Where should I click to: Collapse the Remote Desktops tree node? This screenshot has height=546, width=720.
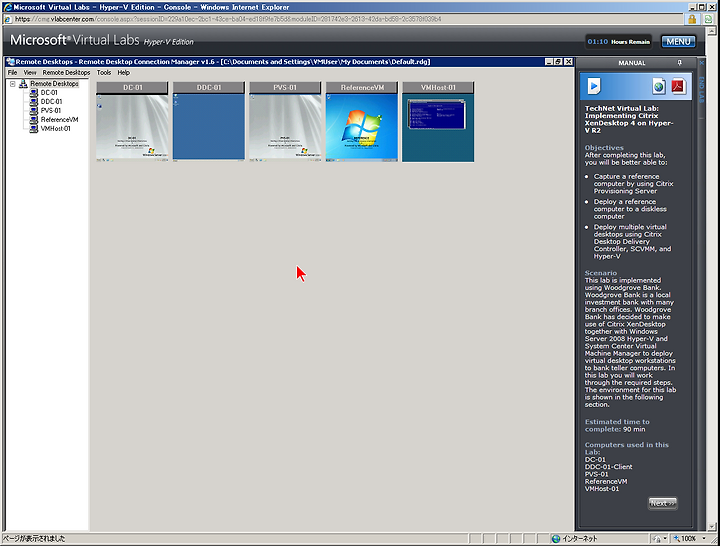click(x=13, y=84)
